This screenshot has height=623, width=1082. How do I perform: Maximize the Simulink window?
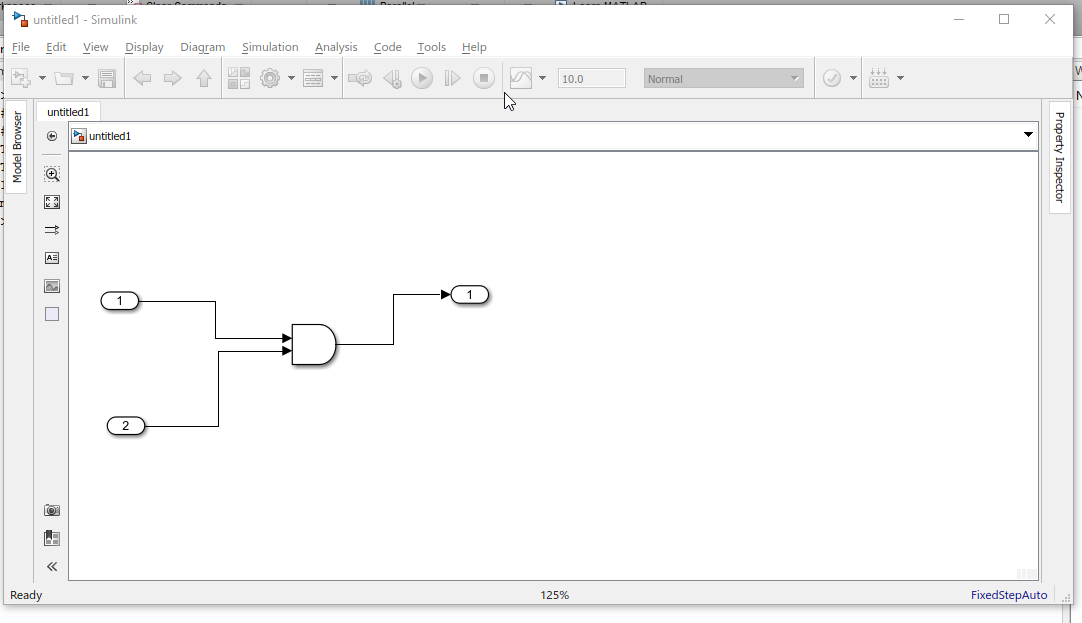point(1004,19)
